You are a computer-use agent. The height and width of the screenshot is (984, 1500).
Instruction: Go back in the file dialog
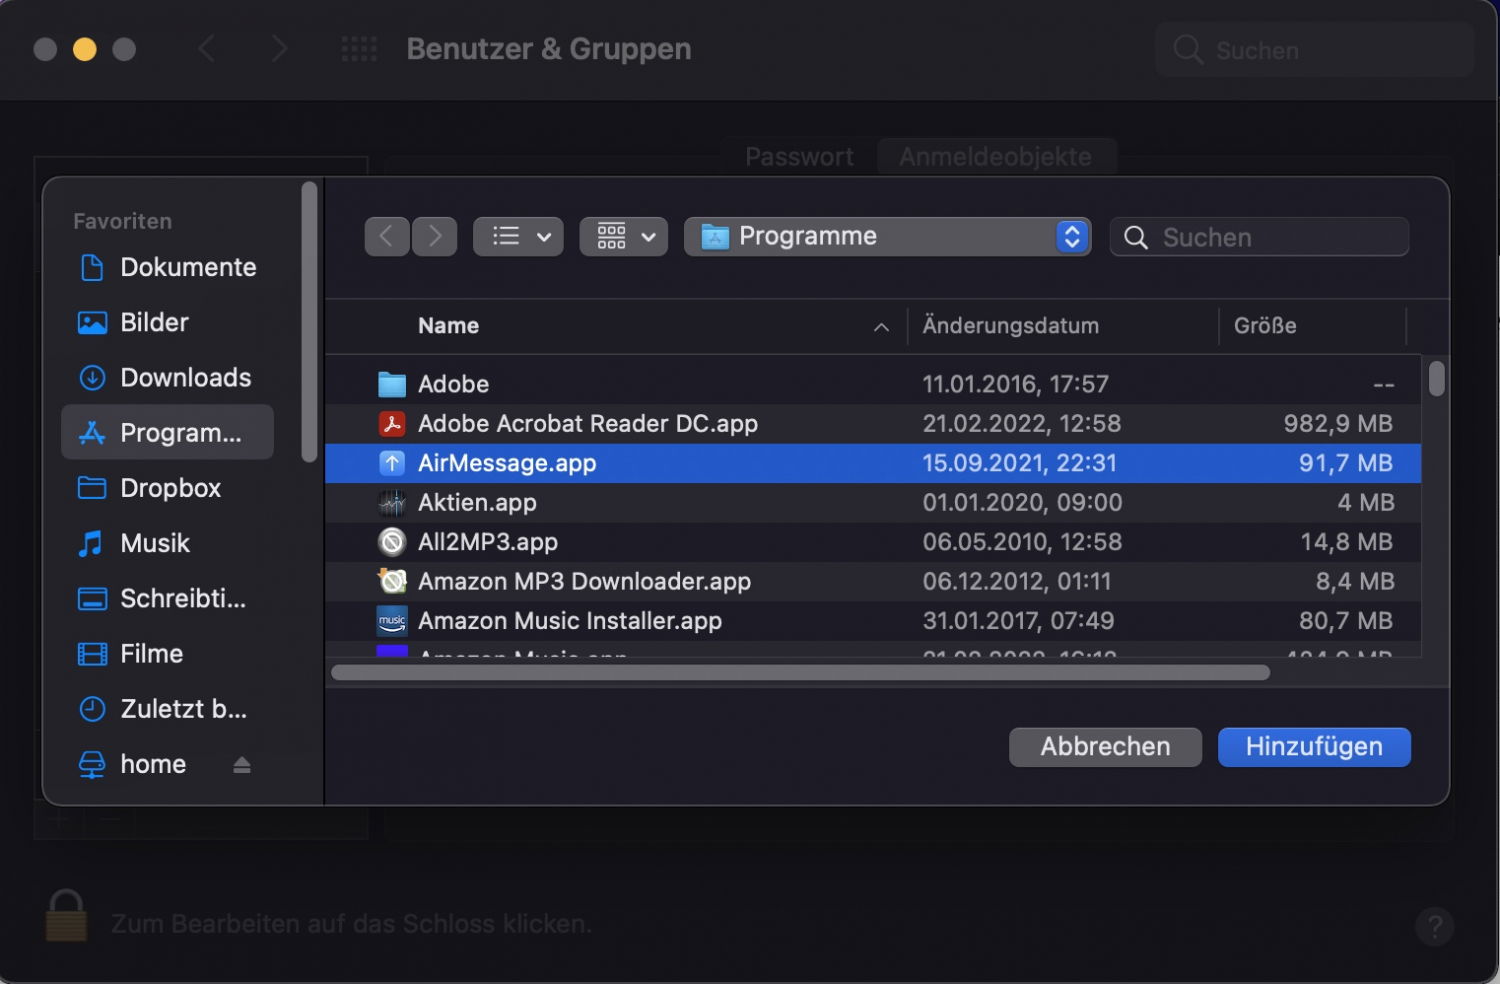point(387,236)
